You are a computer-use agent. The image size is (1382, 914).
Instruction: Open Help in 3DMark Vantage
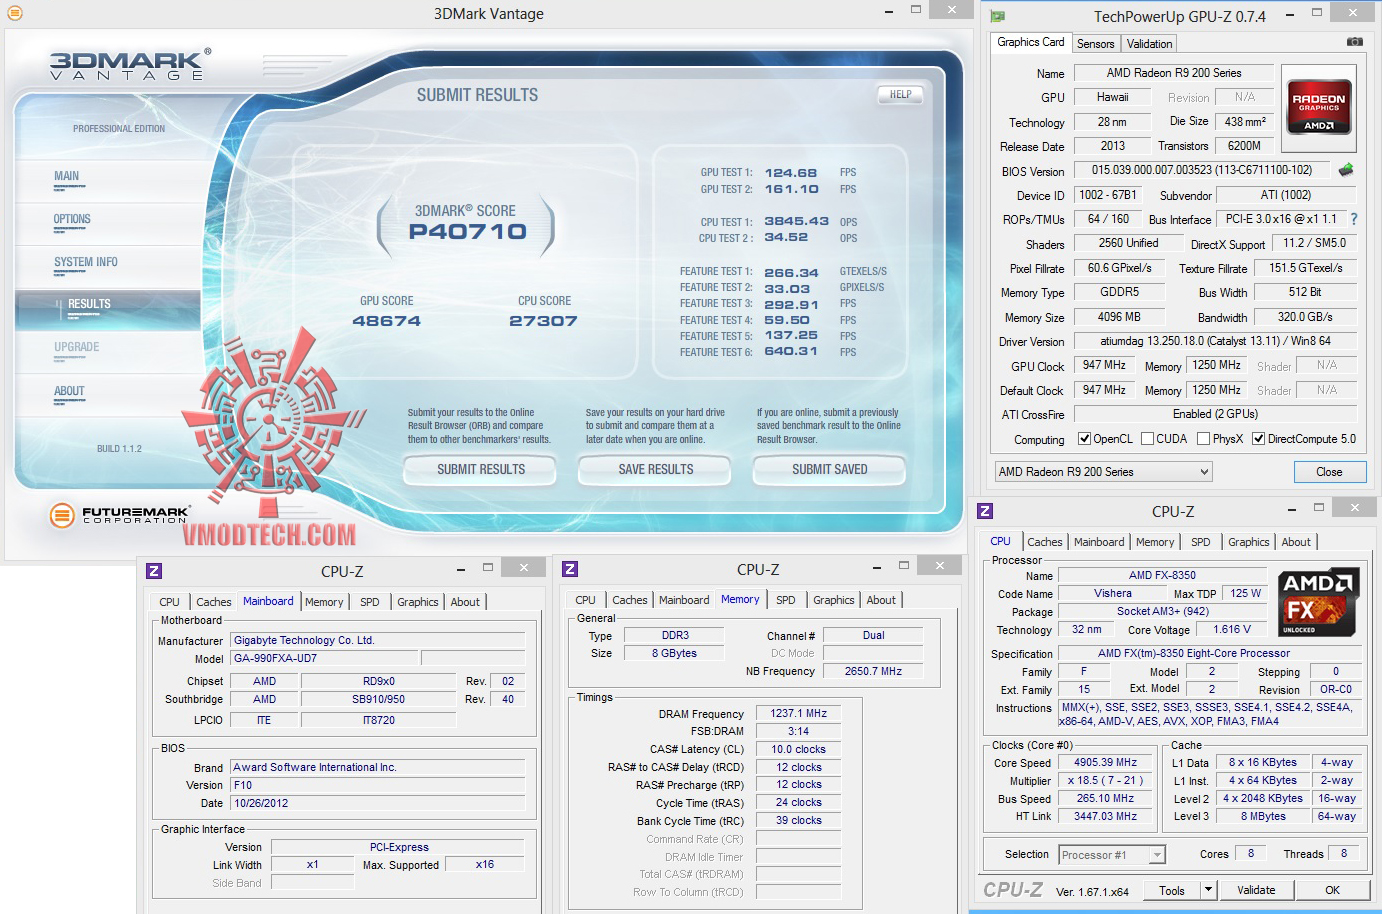coord(900,95)
